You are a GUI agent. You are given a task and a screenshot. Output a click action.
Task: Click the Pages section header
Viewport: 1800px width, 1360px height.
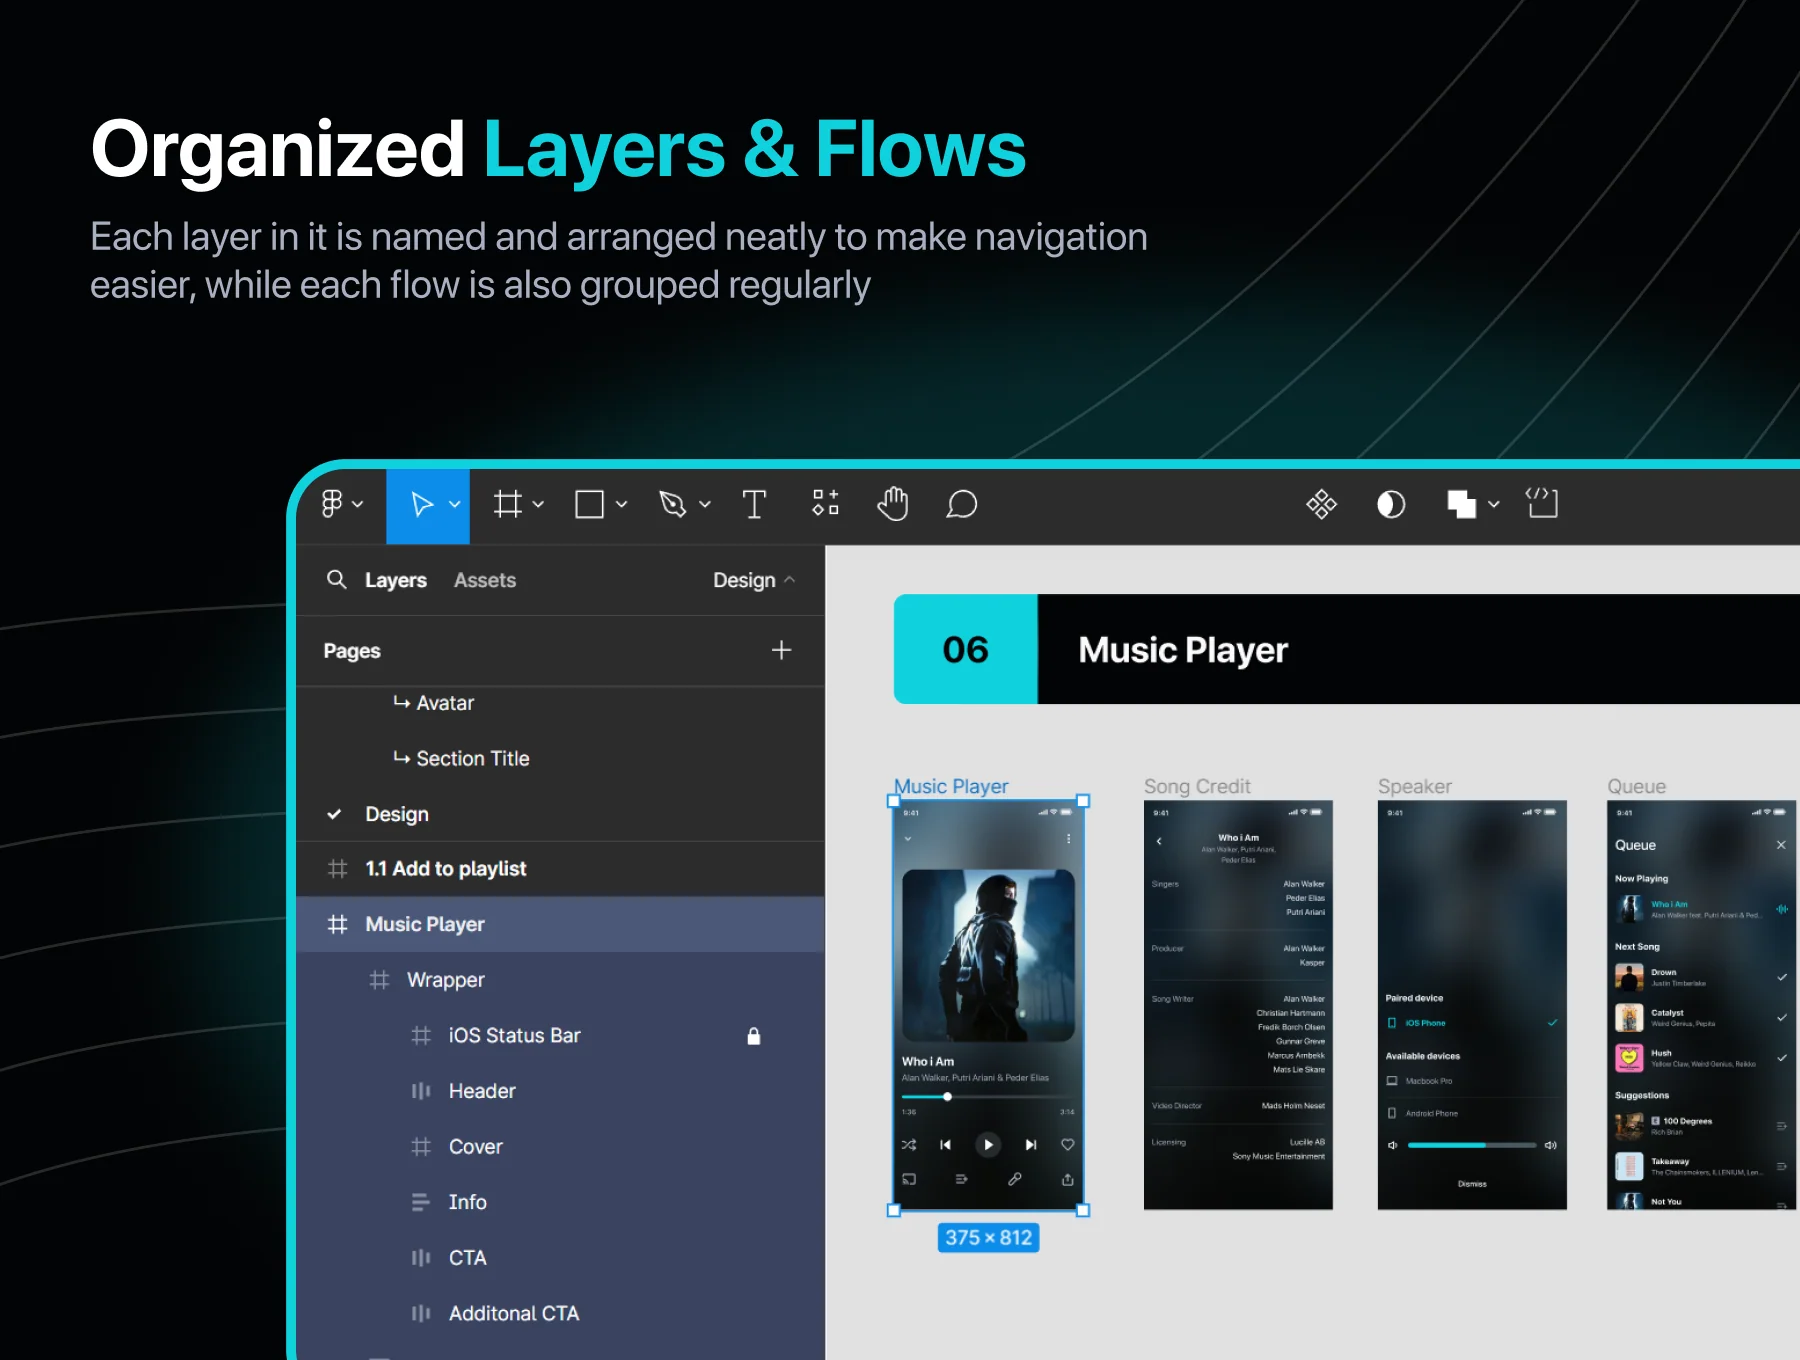pyautogui.click(x=352, y=651)
